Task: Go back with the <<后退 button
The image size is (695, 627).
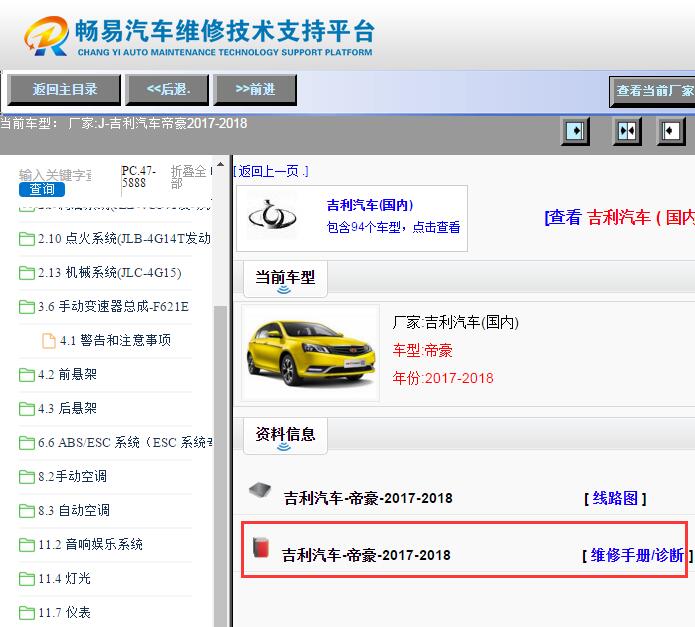Action: pos(167,90)
